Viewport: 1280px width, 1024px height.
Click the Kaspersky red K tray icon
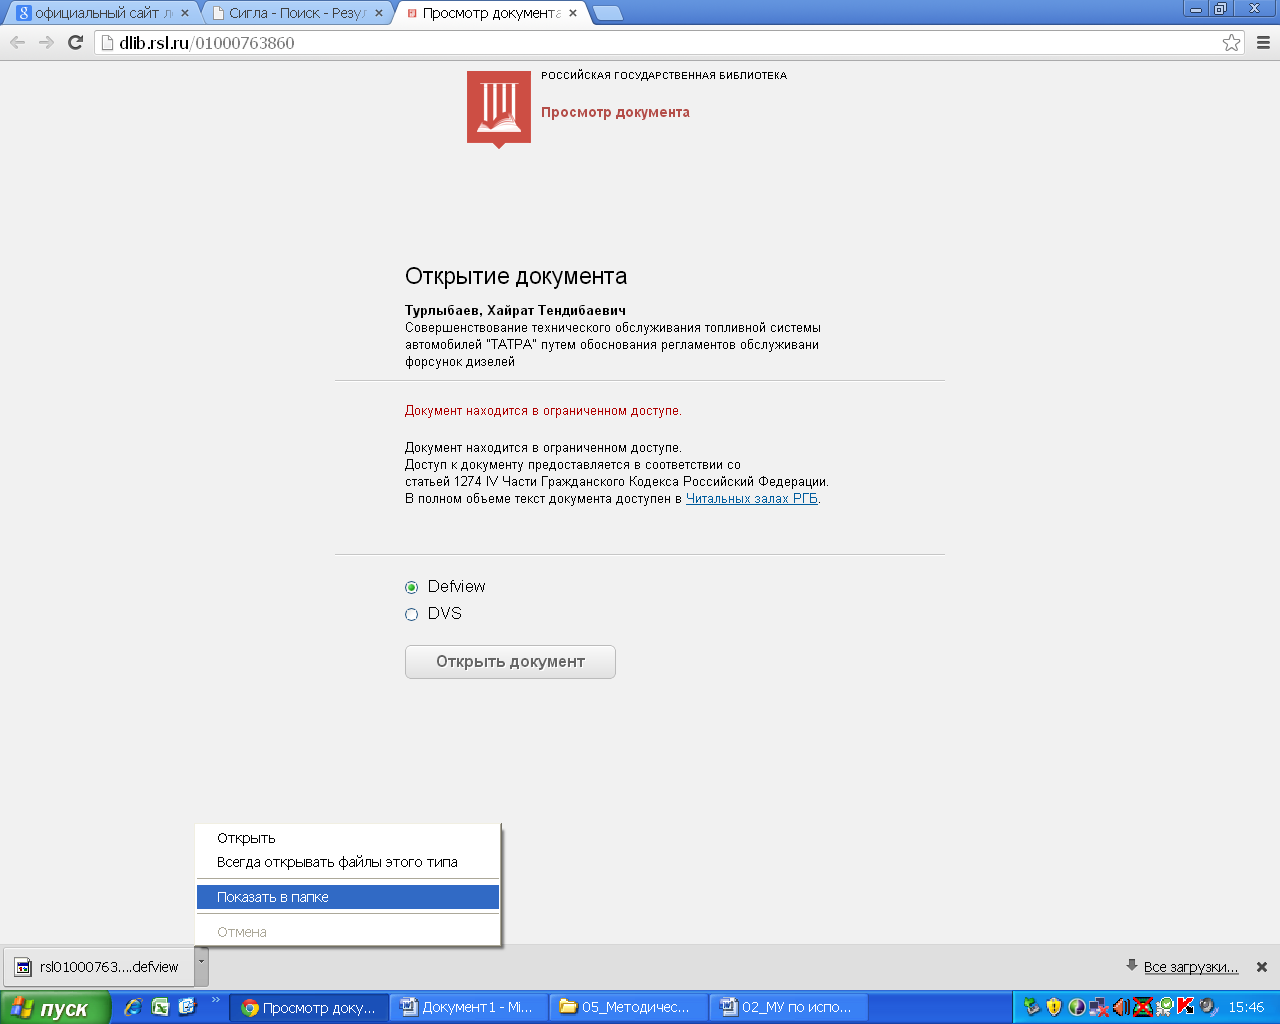[x=1186, y=1007]
